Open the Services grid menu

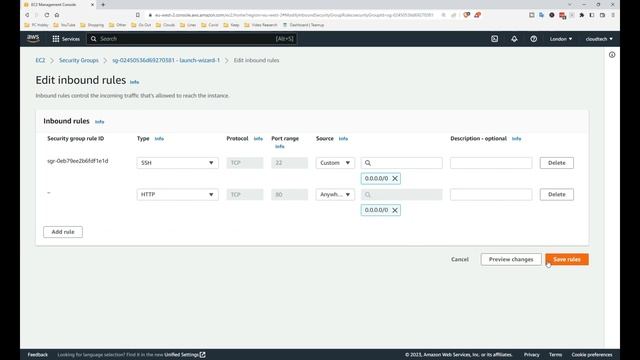[x=66, y=39]
